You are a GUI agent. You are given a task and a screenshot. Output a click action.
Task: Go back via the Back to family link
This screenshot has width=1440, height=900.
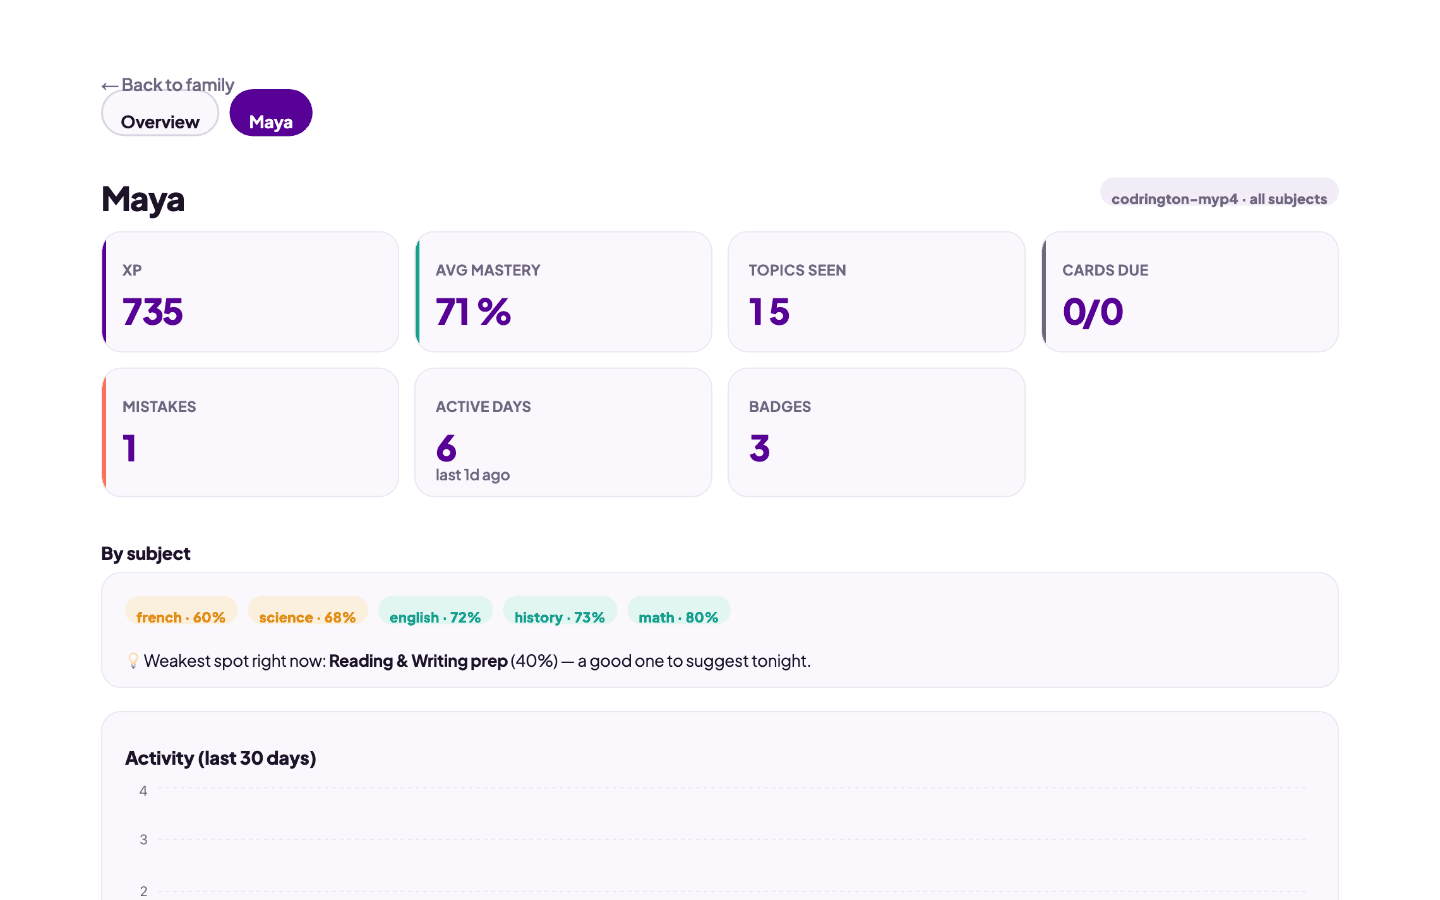(x=168, y=85)
